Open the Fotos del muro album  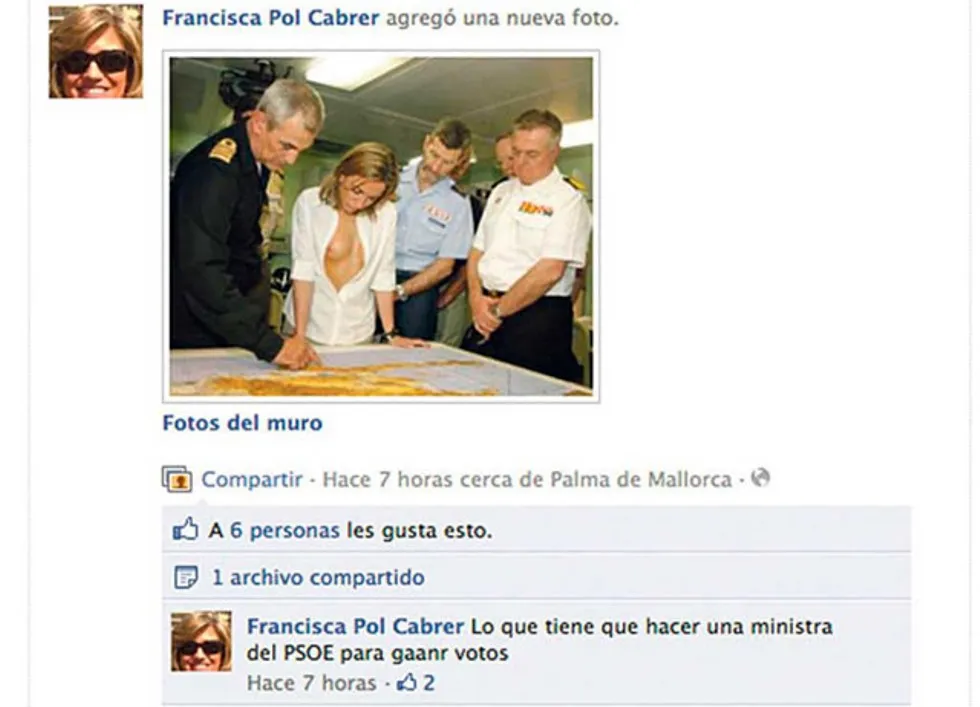[x=242, y=423]
